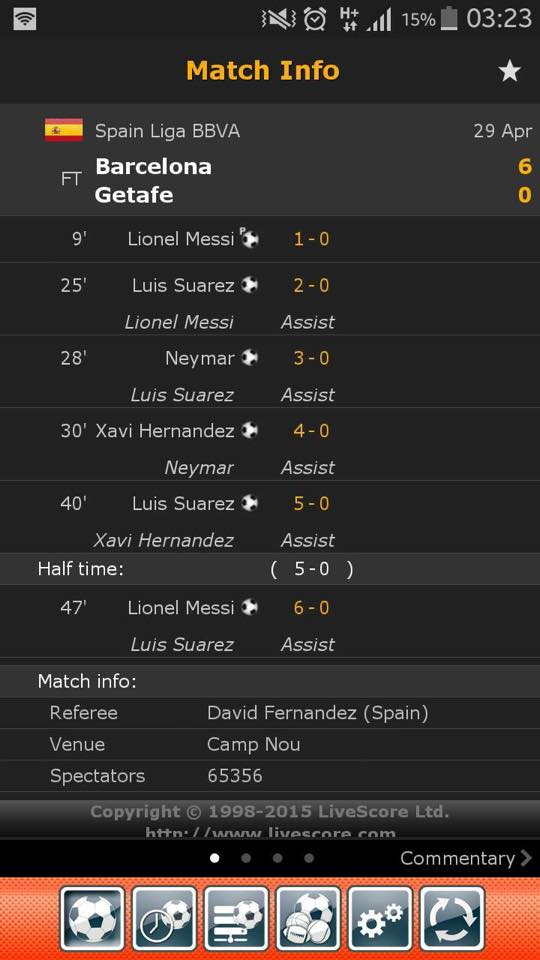The height and width of the screenshot is (960, 540).
Task: Click the Spanish flag icon
Action: click(x=64, y=130)
